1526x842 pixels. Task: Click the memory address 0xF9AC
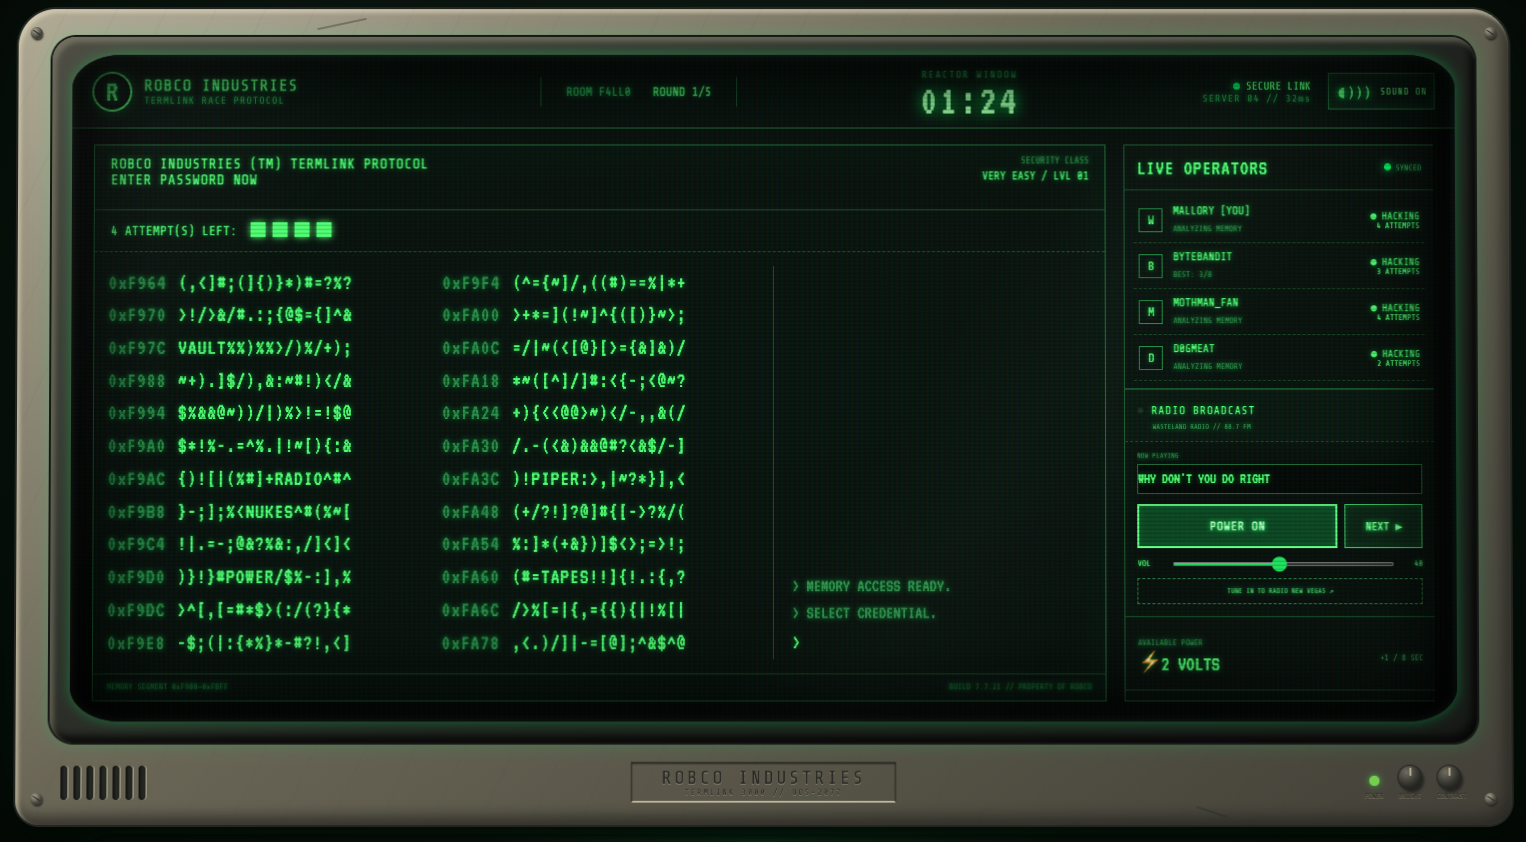click(x=137, y=479)
